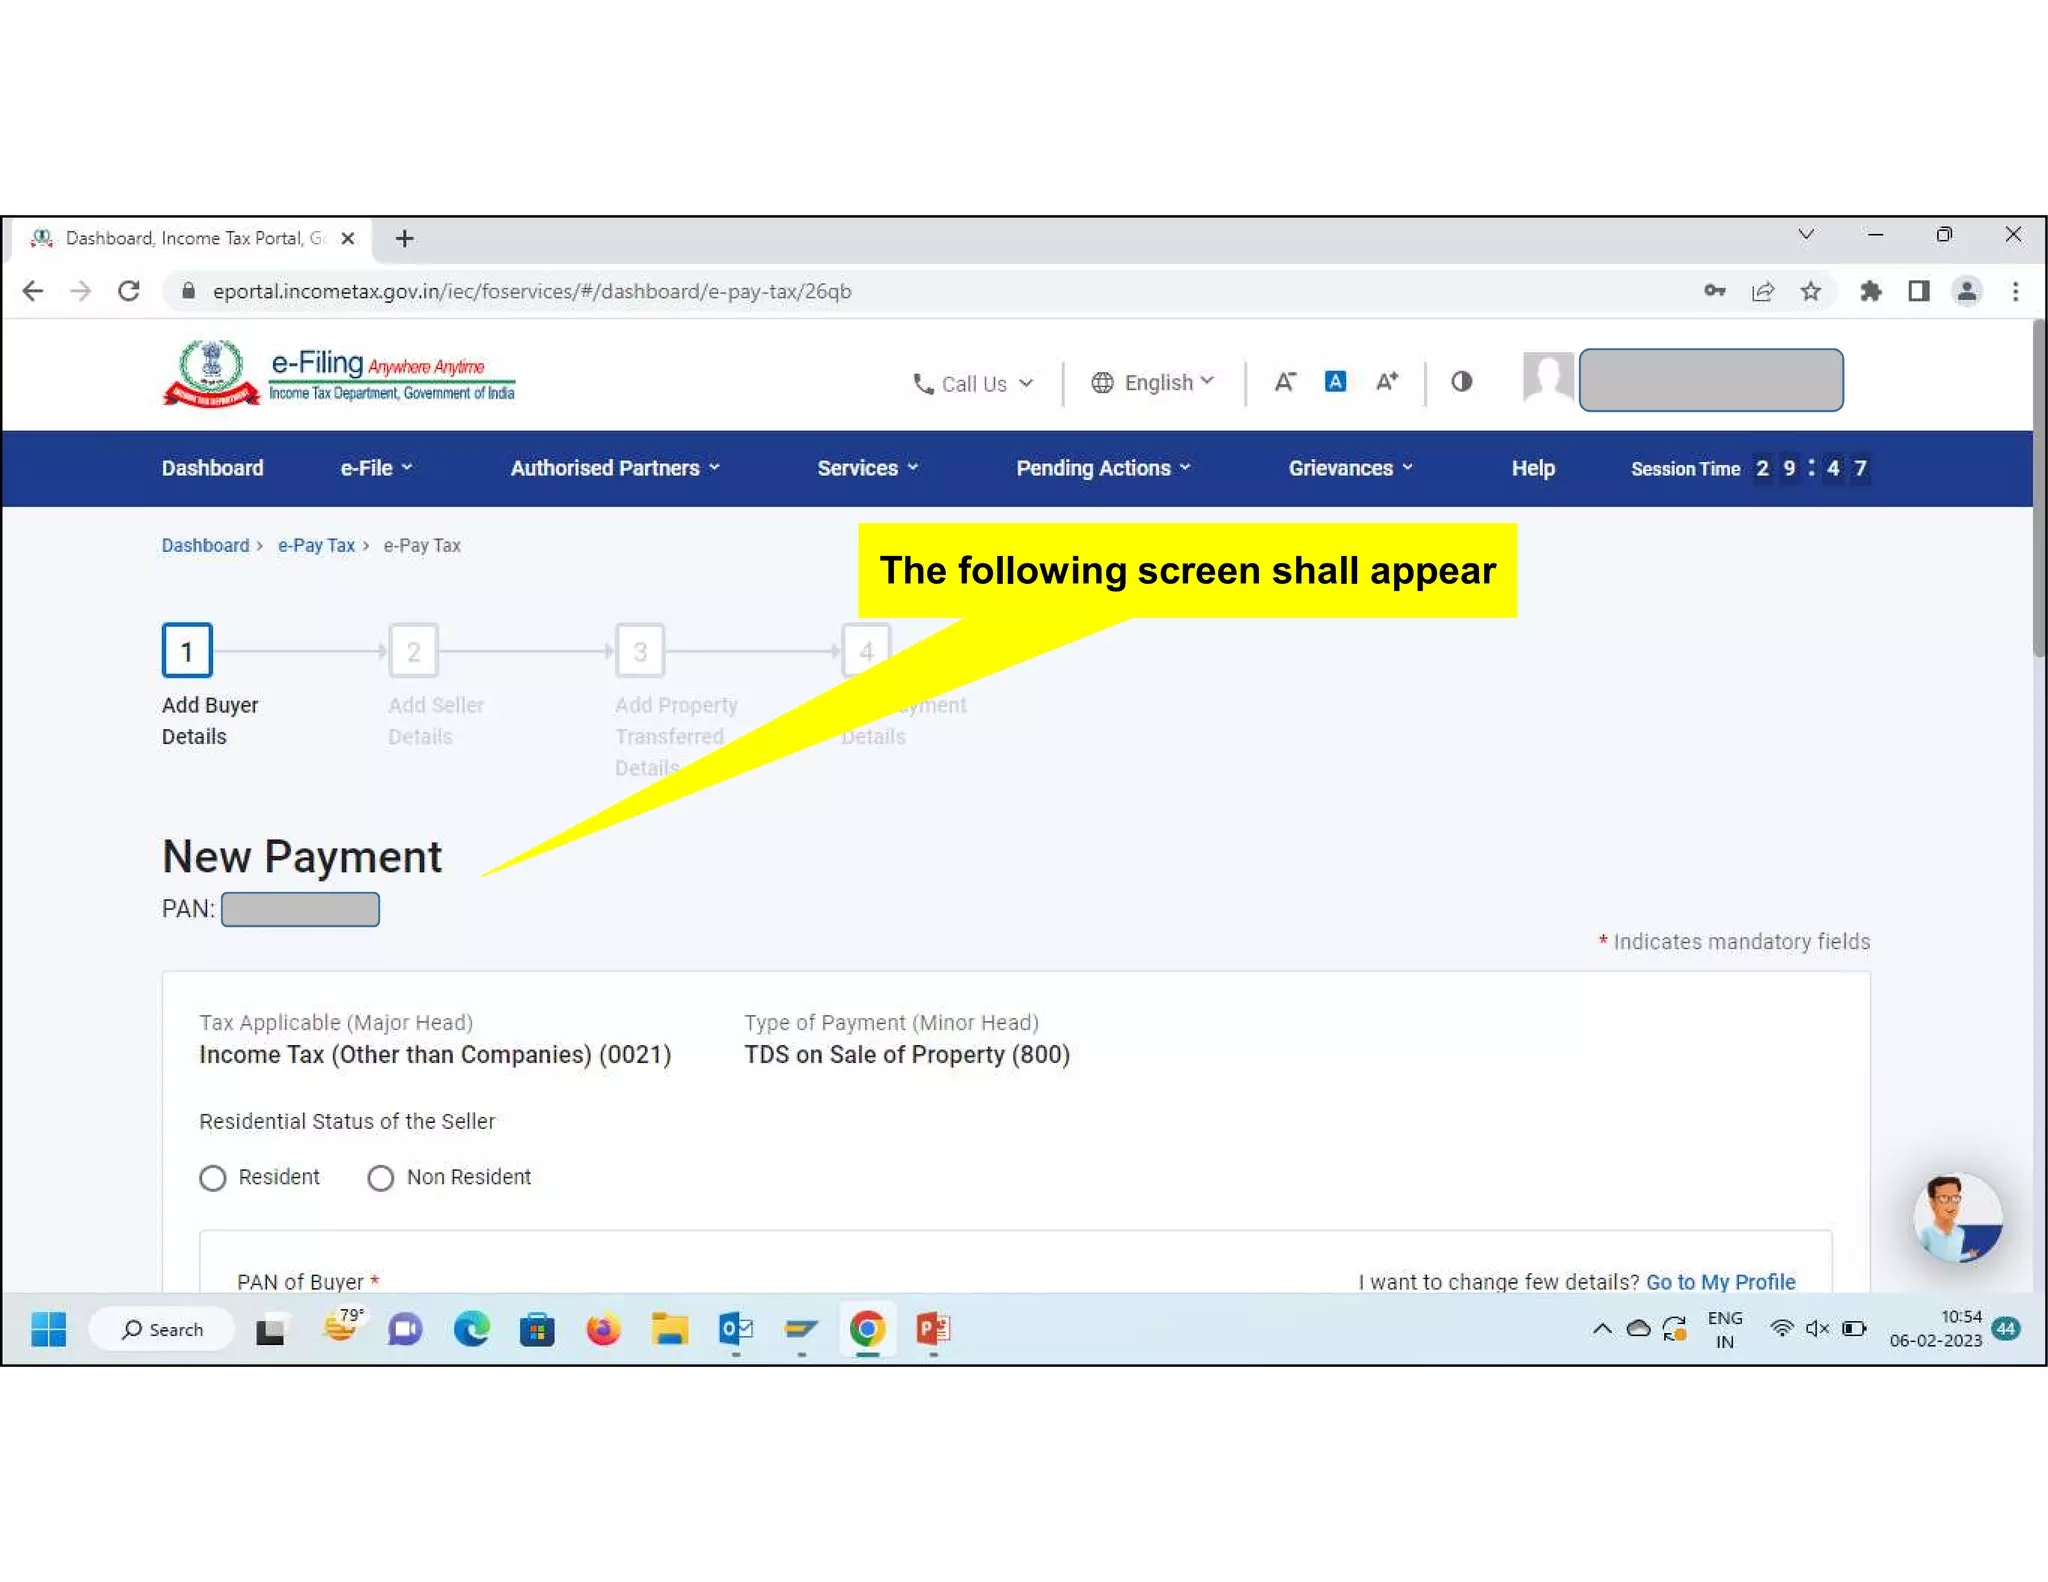Screen dimensions: 2048x1582
Task: Select the Resident radio button
Action: click(x=213, y=1178)
